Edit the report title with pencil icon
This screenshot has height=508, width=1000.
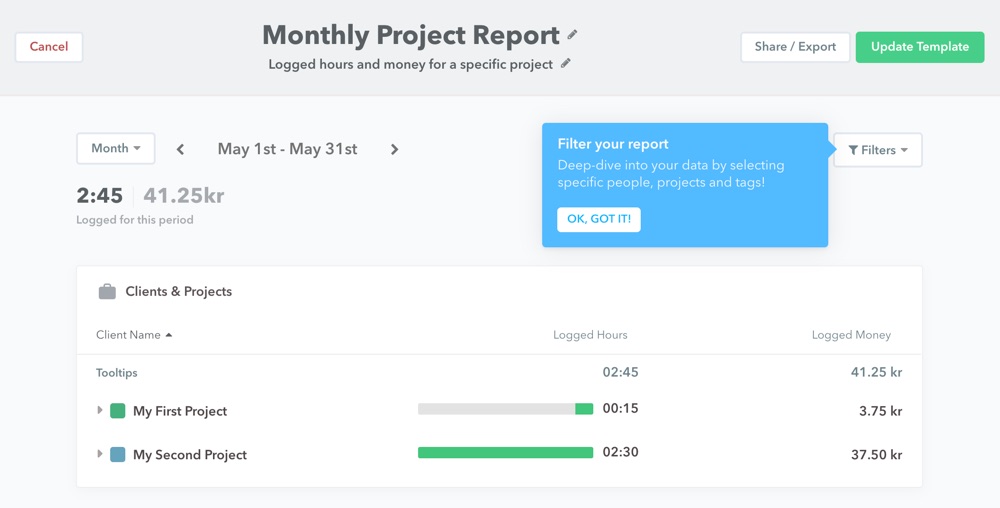(x=572, y=34)
